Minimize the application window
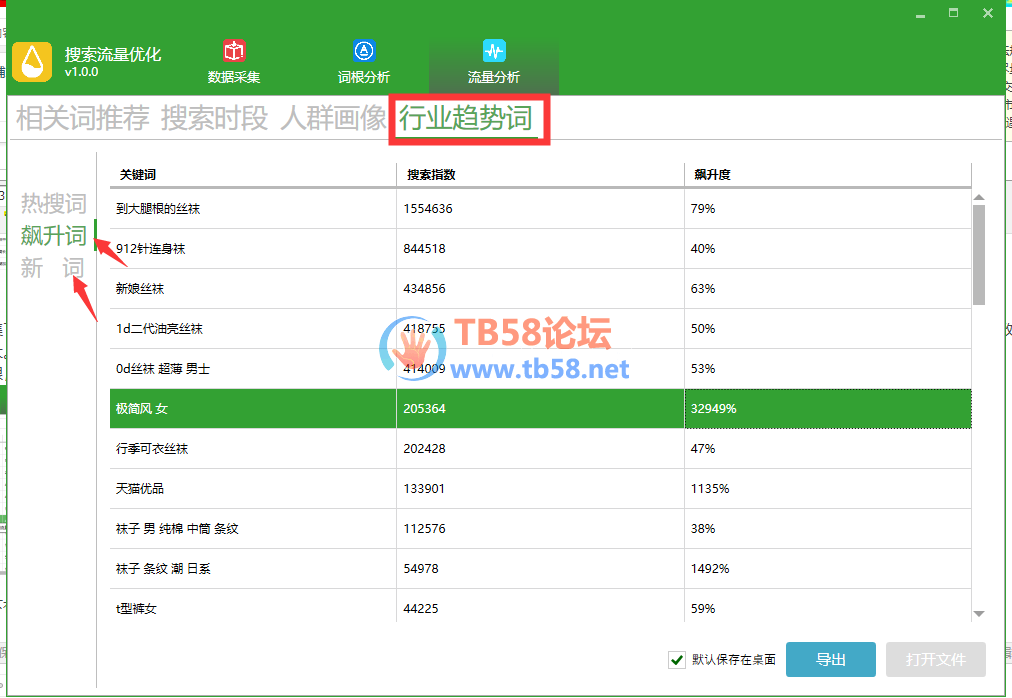Screen dimensions: 1012x698 click(920, 14)
